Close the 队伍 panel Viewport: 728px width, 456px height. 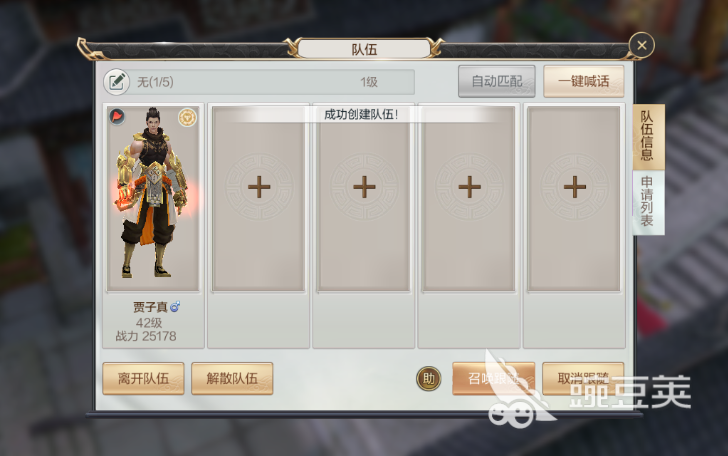pos(642,45)
